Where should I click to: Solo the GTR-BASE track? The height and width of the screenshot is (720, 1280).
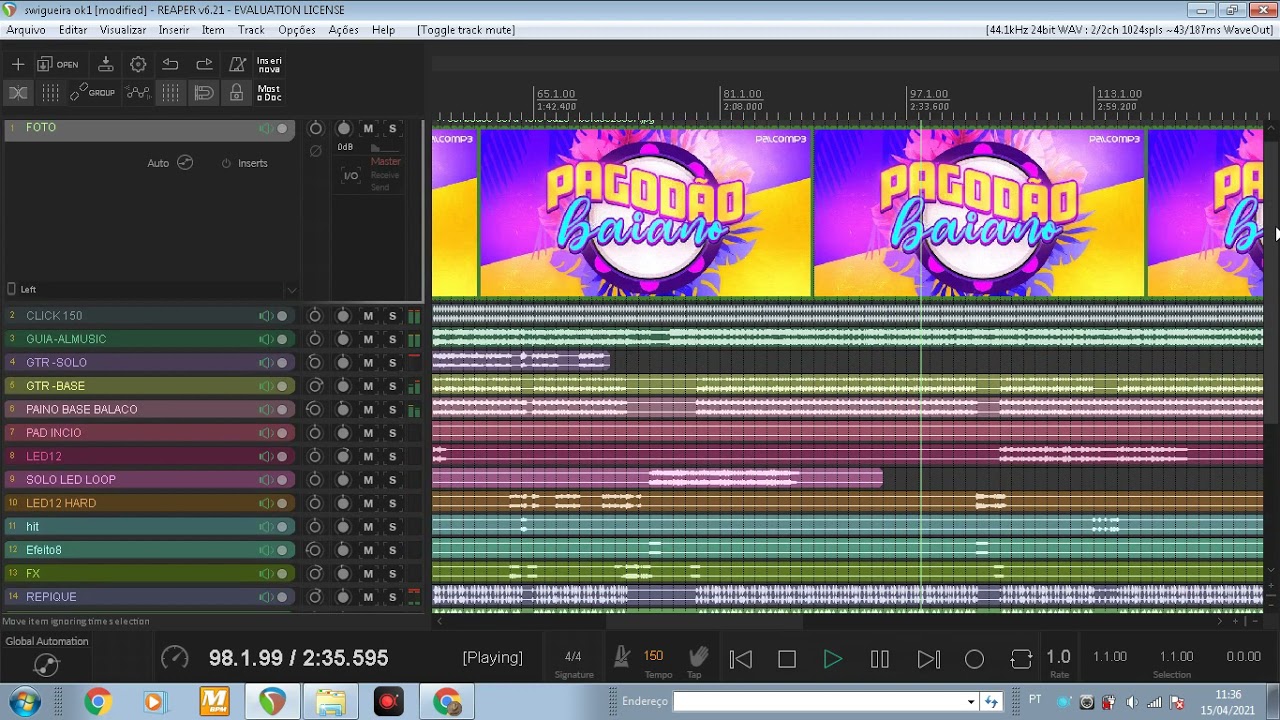[x=392, y=386]
